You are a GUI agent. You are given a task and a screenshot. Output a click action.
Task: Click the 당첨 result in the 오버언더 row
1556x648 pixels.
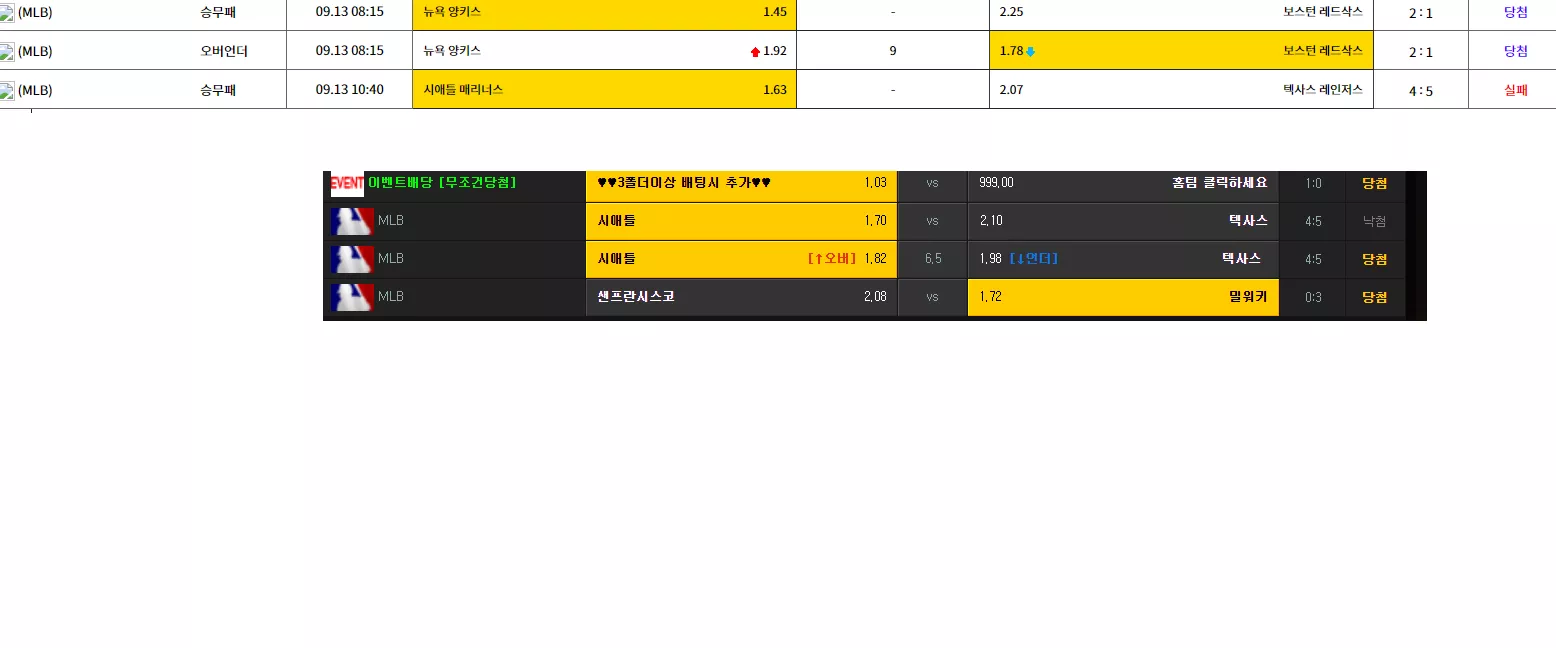(1516, 51)
